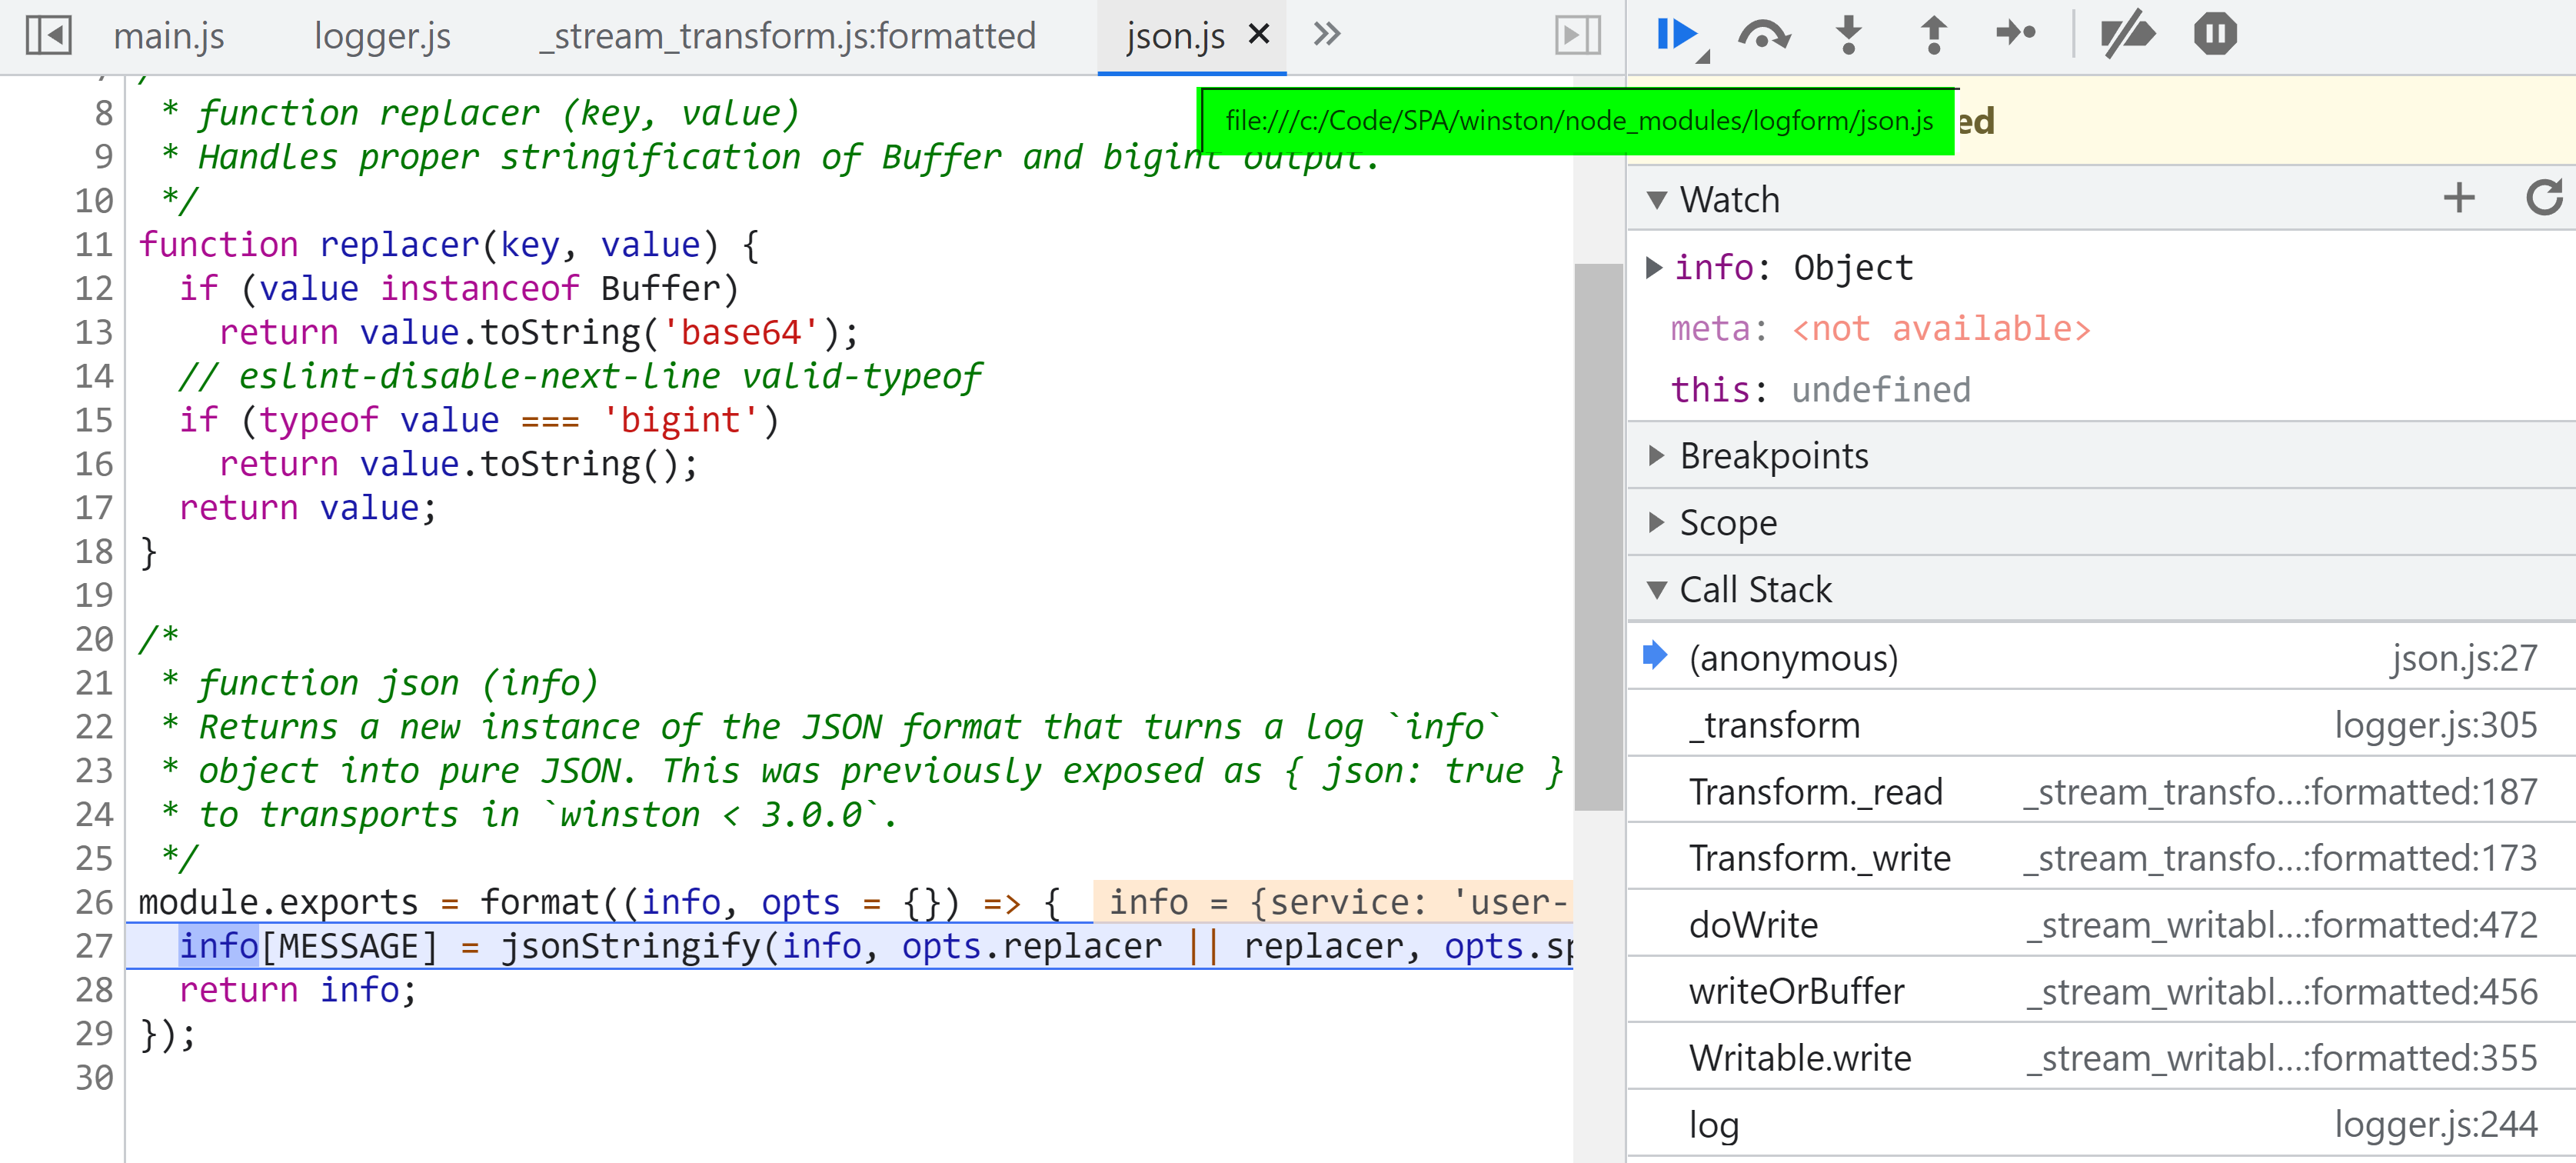Hide the debugger sidebar panel
2576x1163 pixels.
pos(1577,35)
